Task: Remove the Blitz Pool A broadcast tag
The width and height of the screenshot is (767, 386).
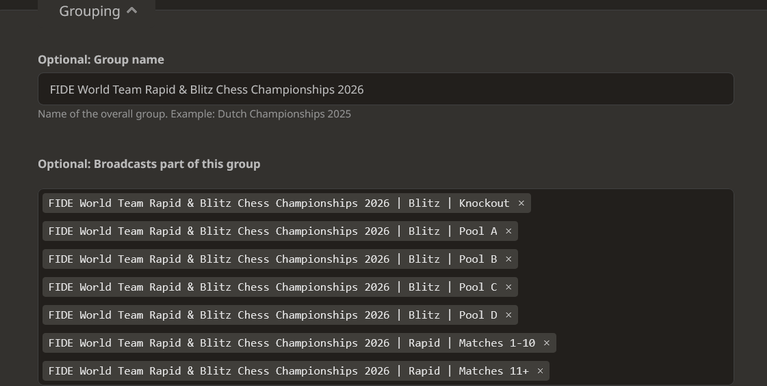Action: (508, 231)
